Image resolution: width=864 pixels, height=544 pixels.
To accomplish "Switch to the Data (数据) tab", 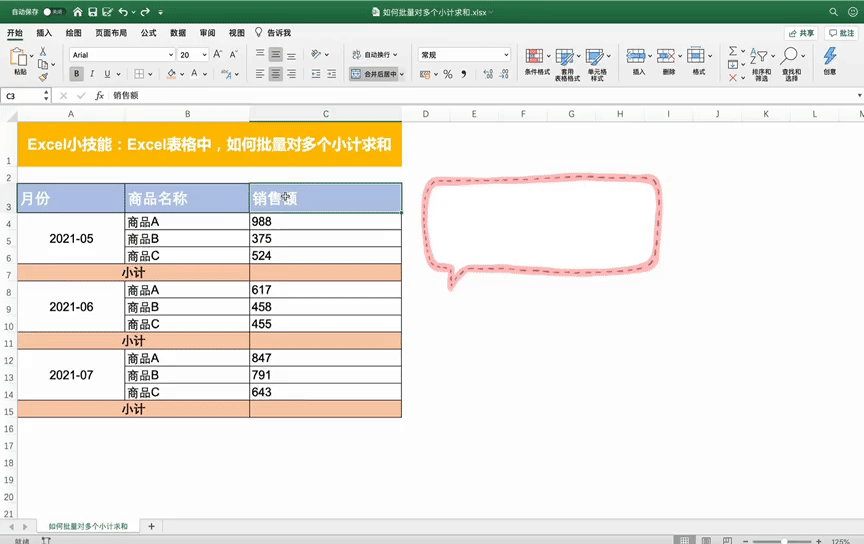I will (178, 33).
